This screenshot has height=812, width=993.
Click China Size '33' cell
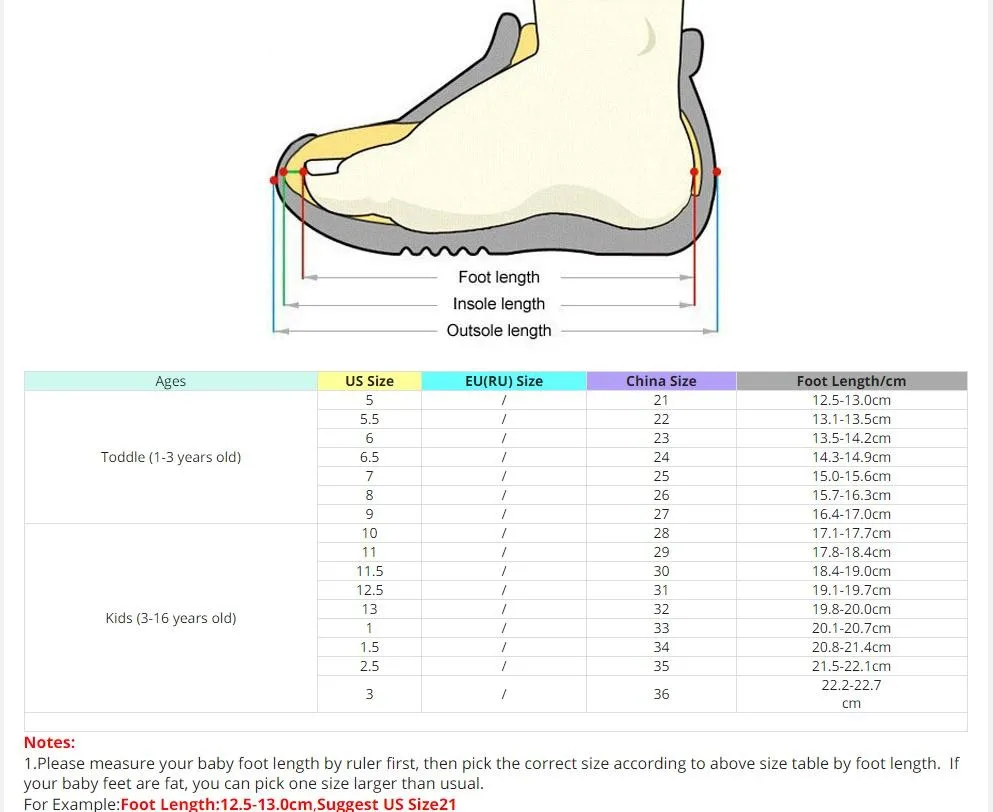point(661,628)
